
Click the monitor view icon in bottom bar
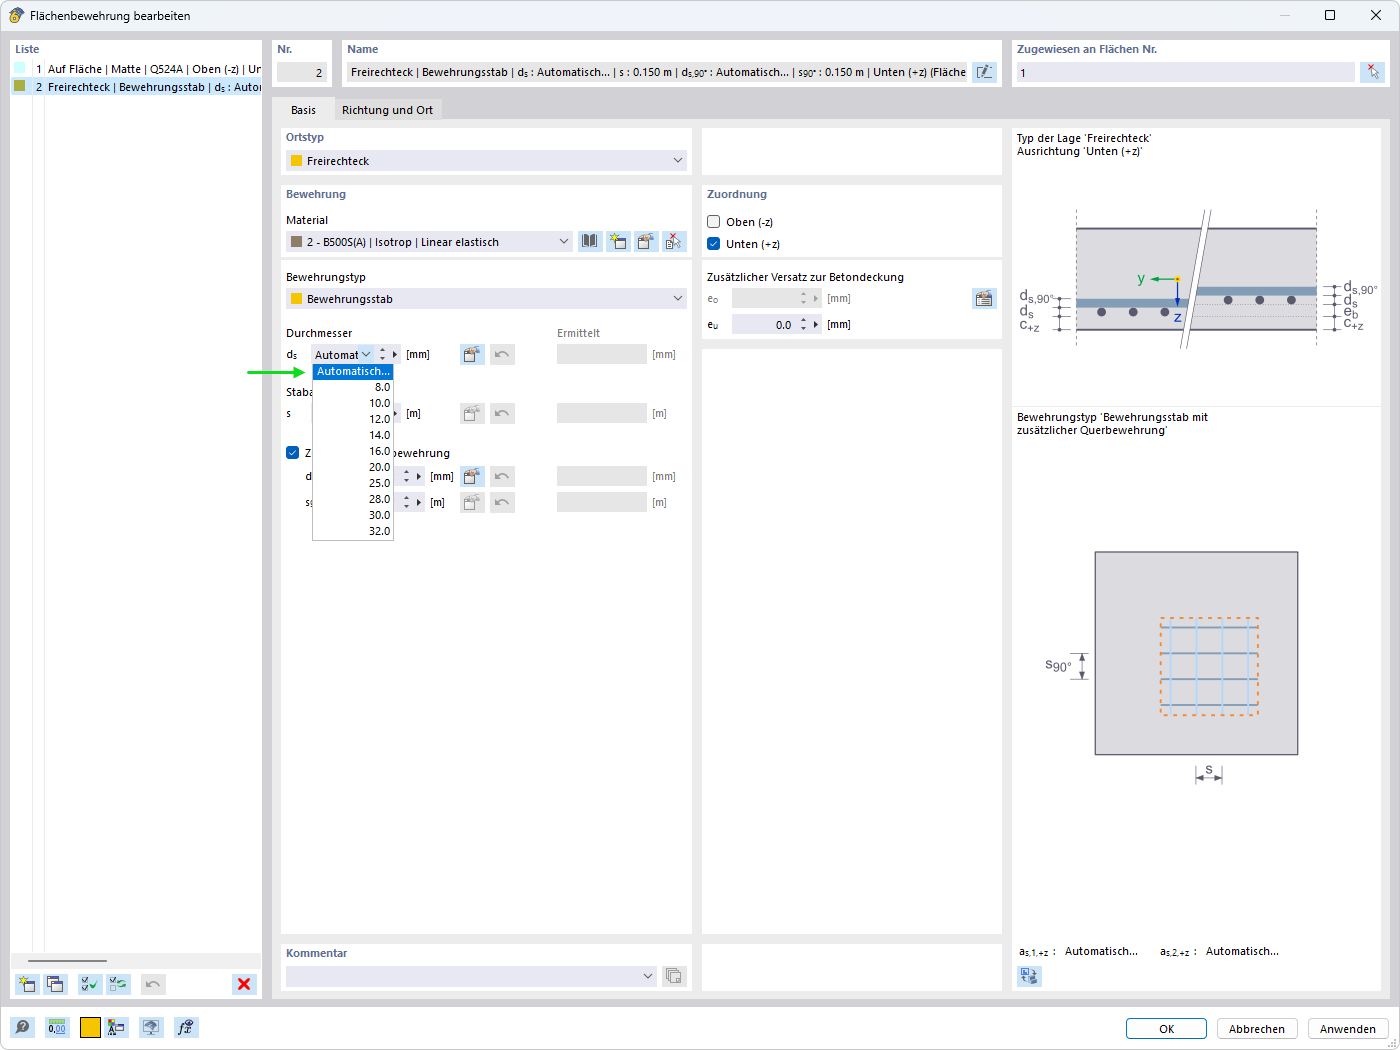tap(151, 1027)
